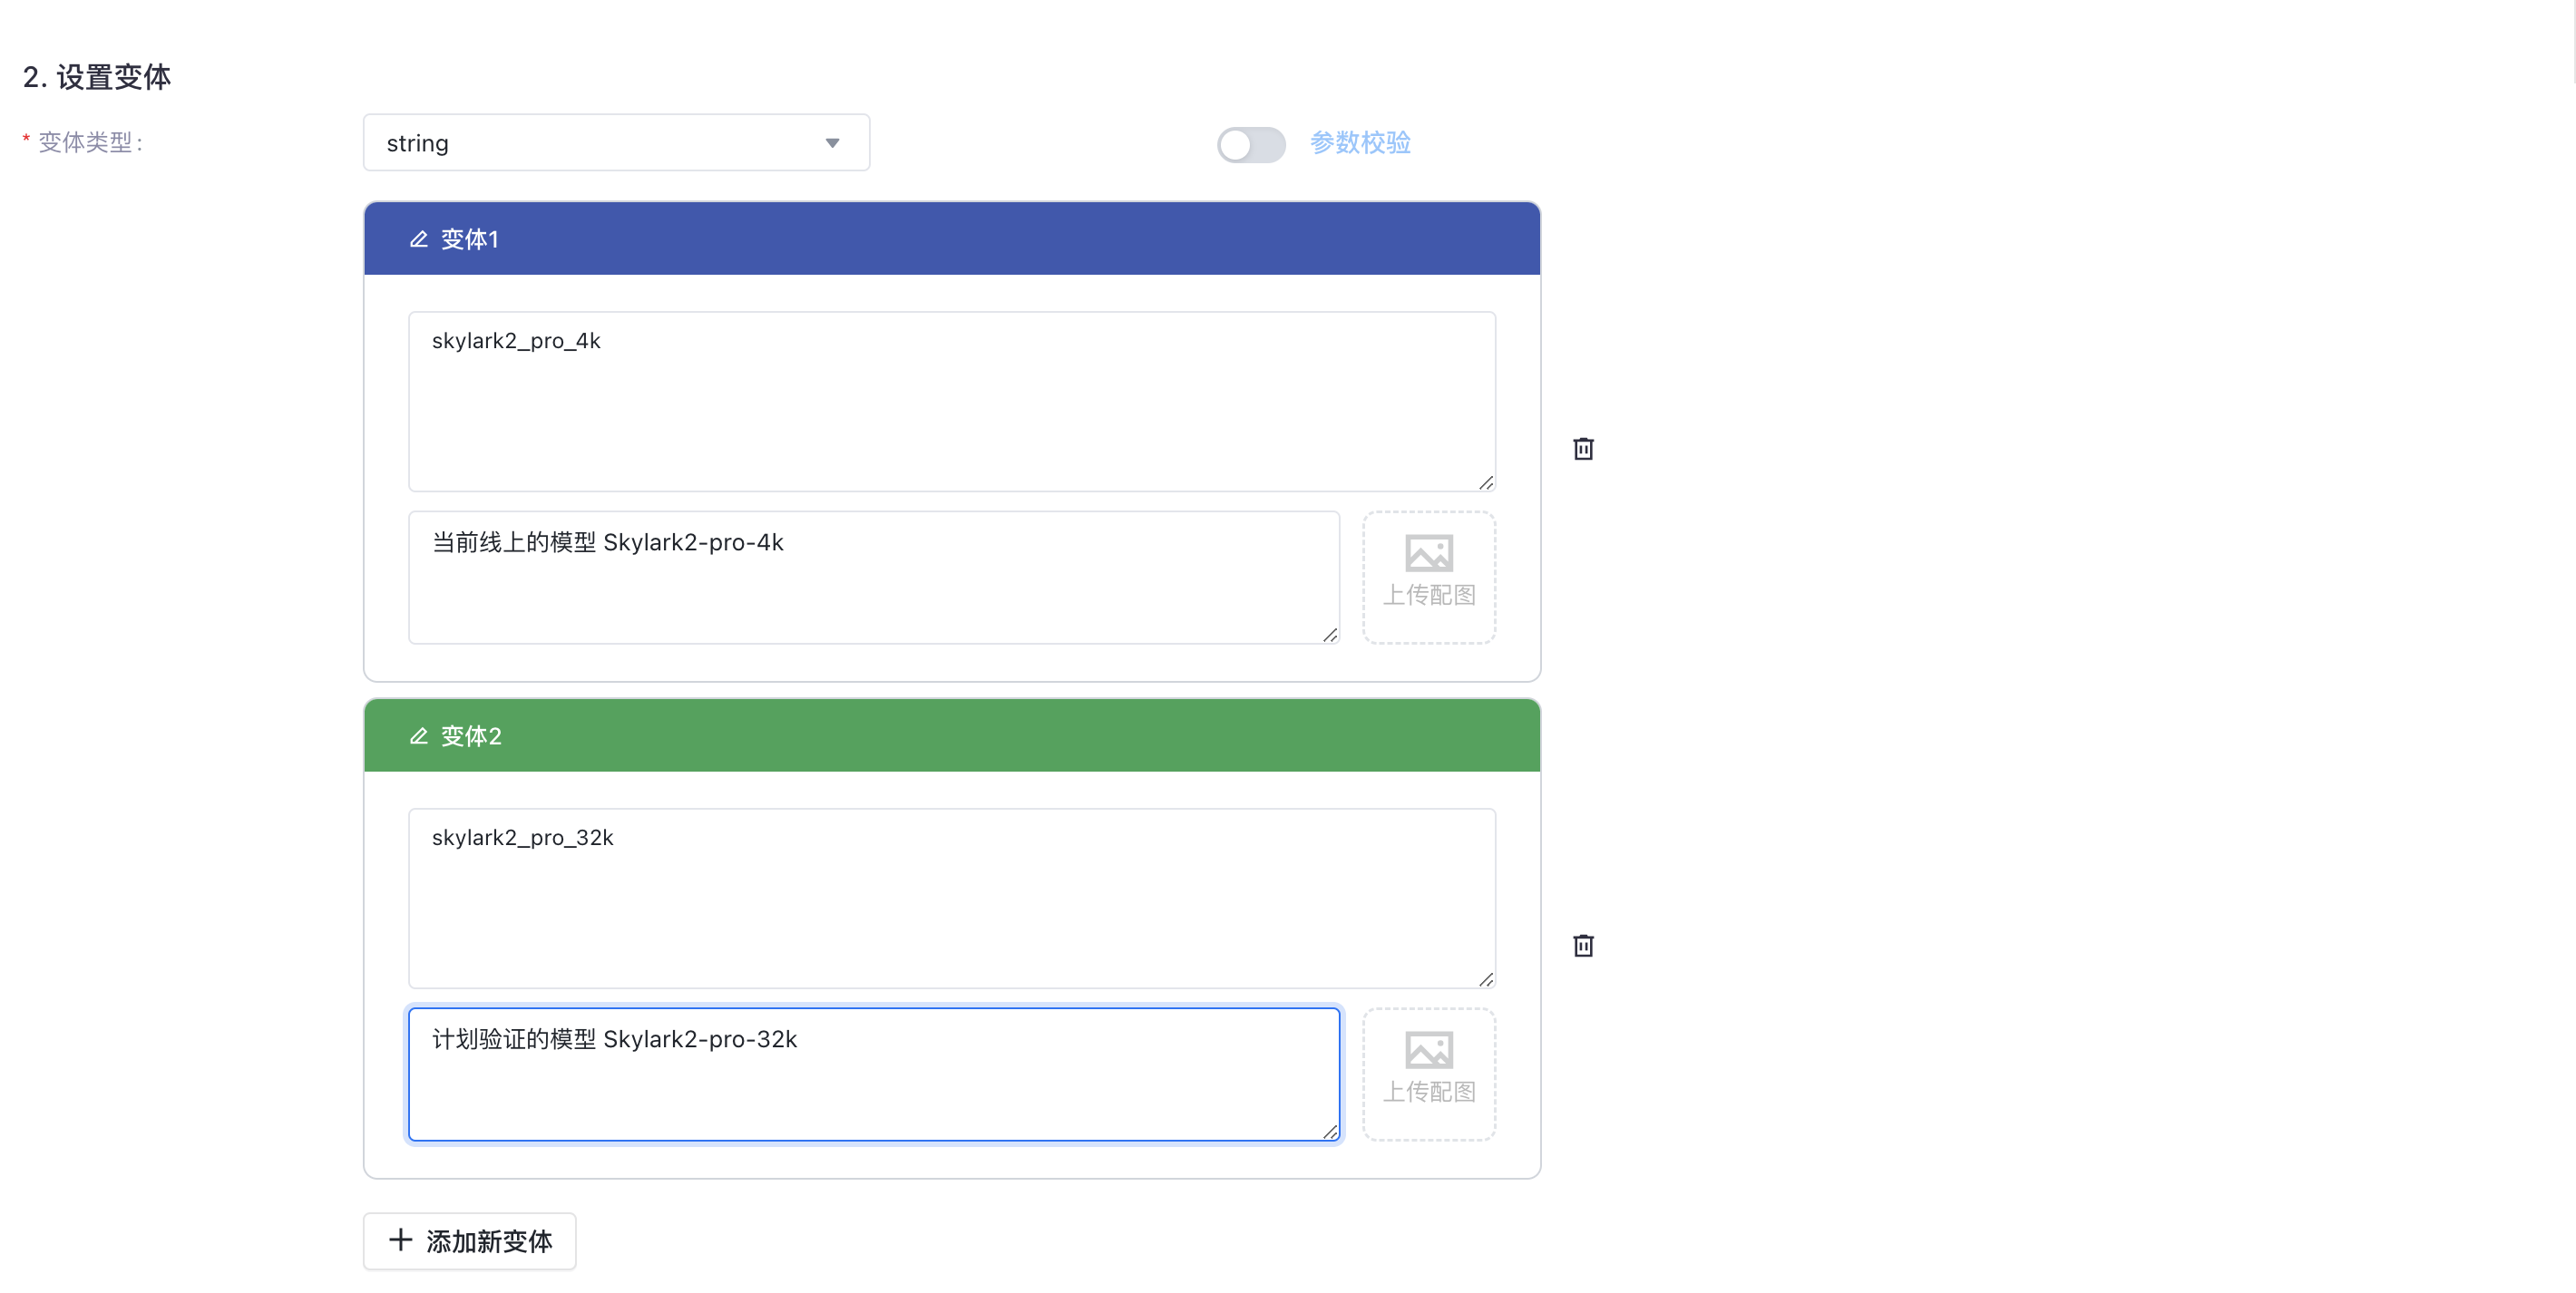The image size is (2576, 1293).
Task: Click the edit pencil icon for 变体2
Action: click(x=418, y=736)
